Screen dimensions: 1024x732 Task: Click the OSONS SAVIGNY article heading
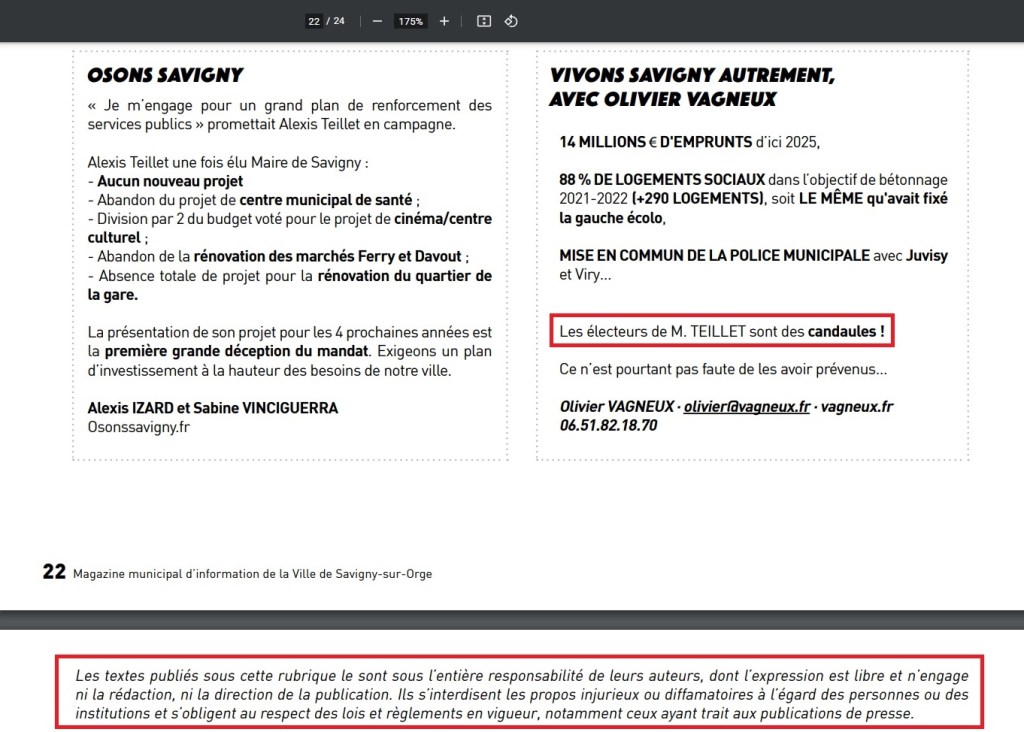(165, 74)
